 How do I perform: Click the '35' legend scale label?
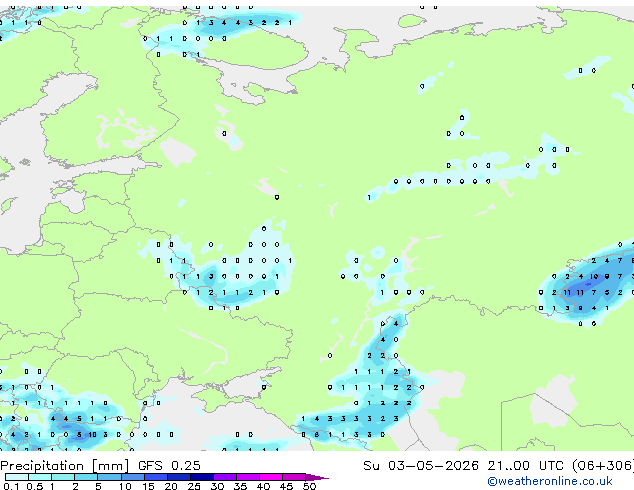240,486
